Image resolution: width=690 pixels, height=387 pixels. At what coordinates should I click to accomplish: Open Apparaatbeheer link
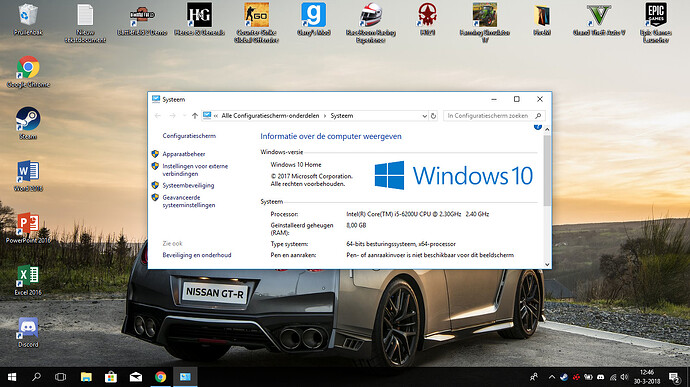[x=184, y=154]
